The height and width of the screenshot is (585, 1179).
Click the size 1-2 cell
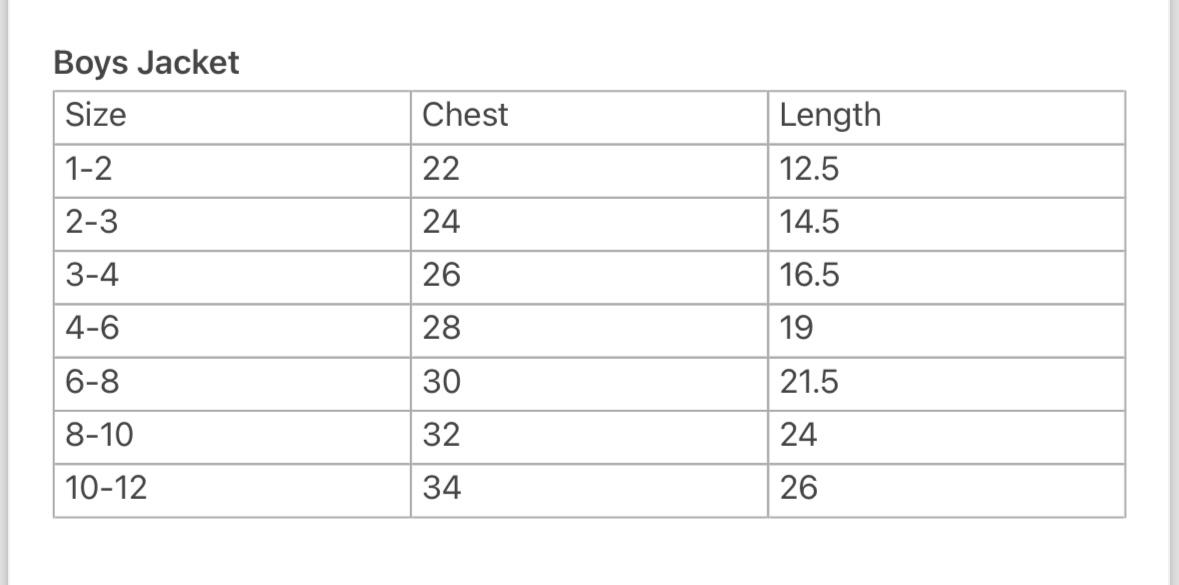point(89,170)
